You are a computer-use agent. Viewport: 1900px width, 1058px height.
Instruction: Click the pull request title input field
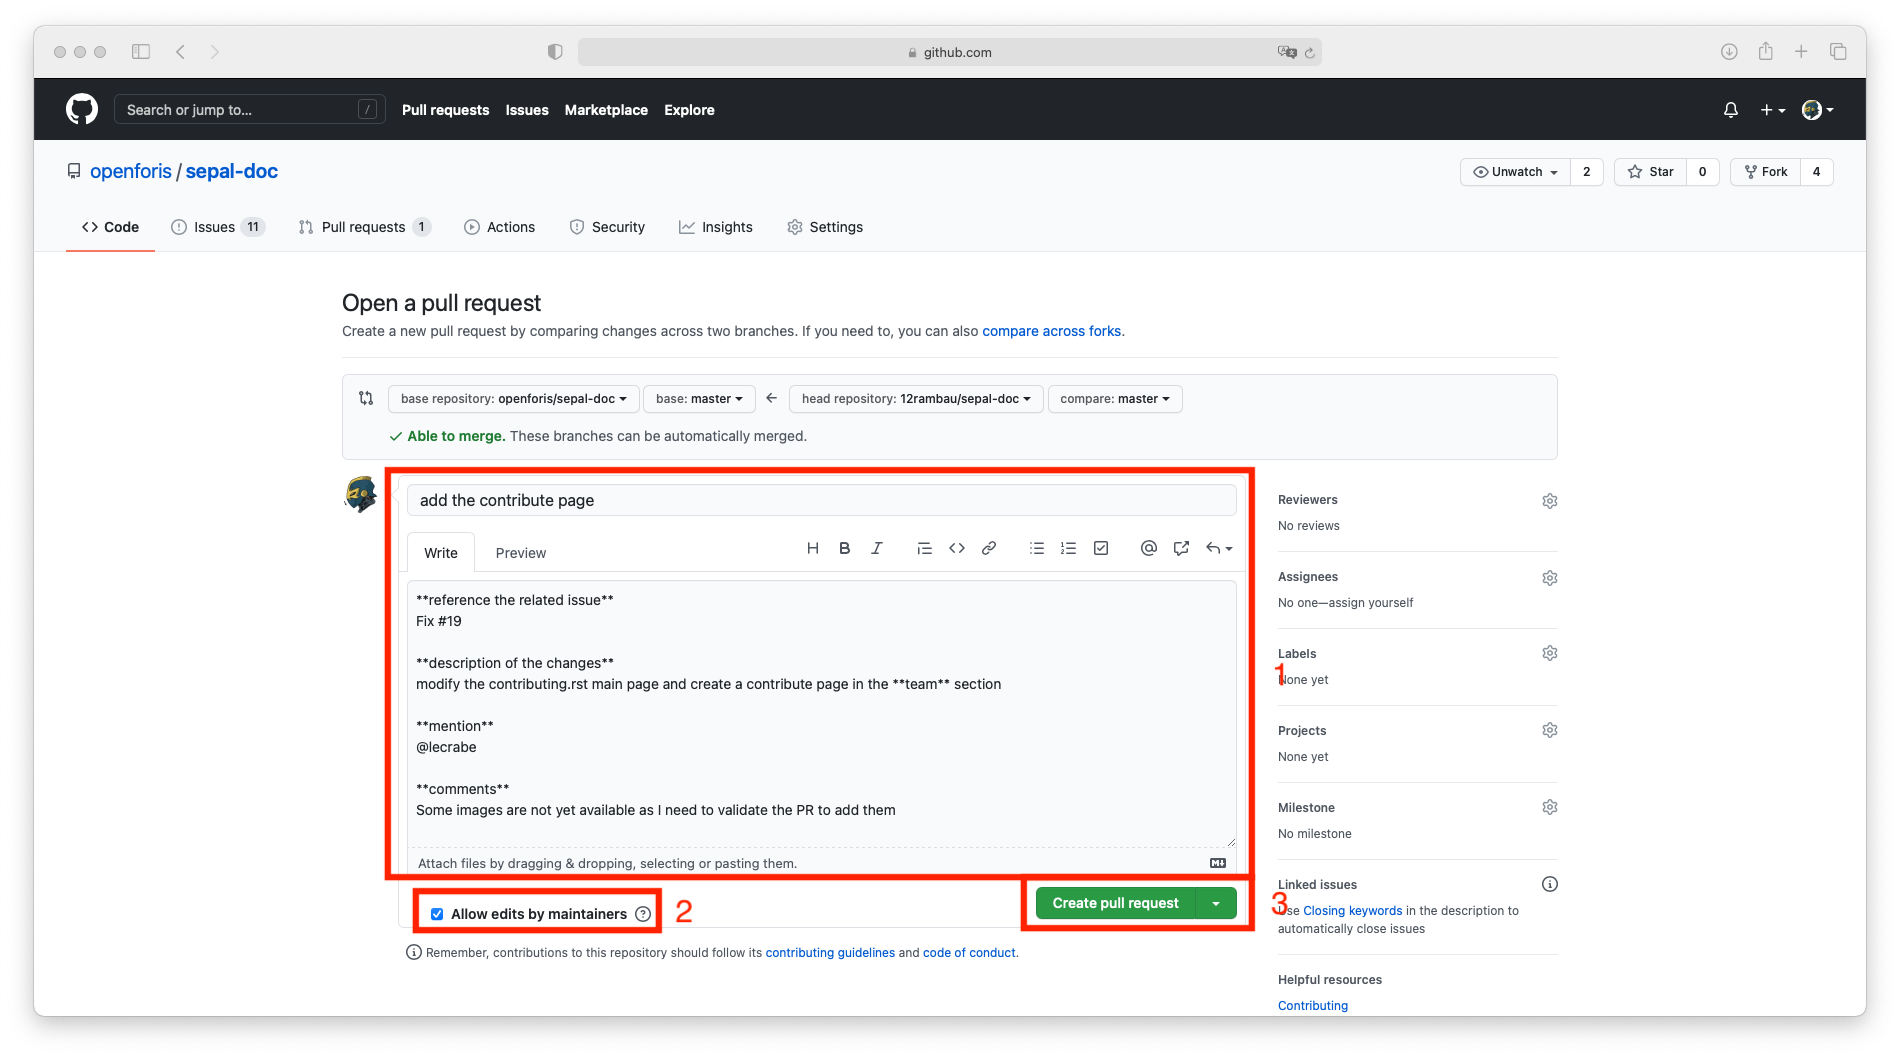[x=821, y=500]
